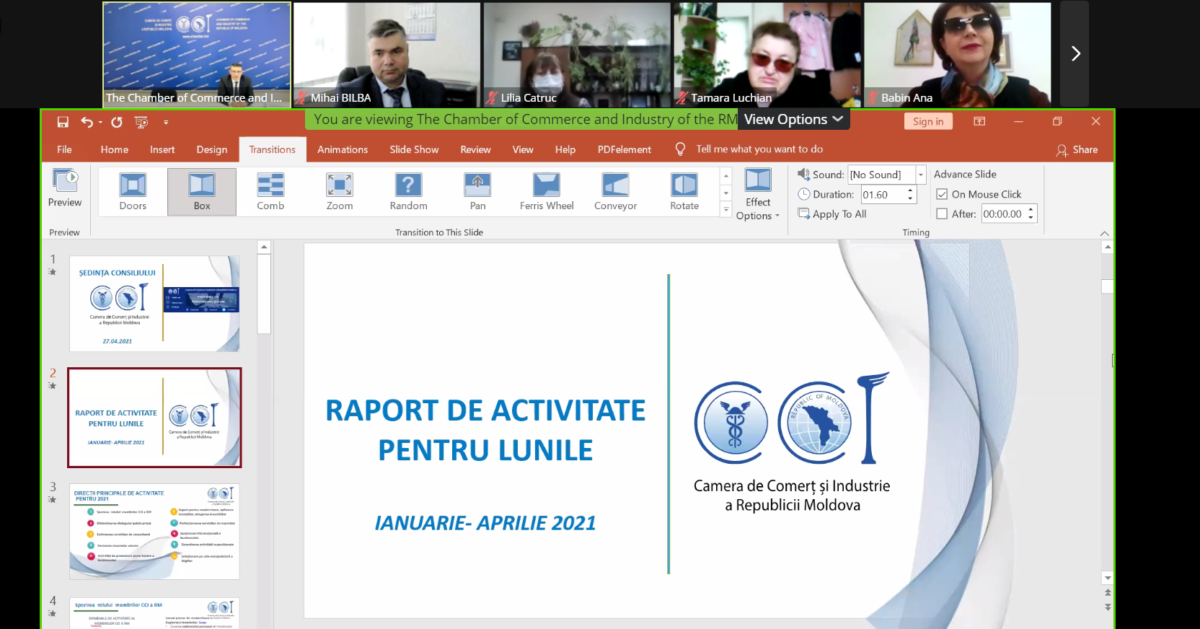Increase the transition Duration with the up stepper
Image resolution: width=1200 pixels, height=629 pixels.
tap(910, 190)
